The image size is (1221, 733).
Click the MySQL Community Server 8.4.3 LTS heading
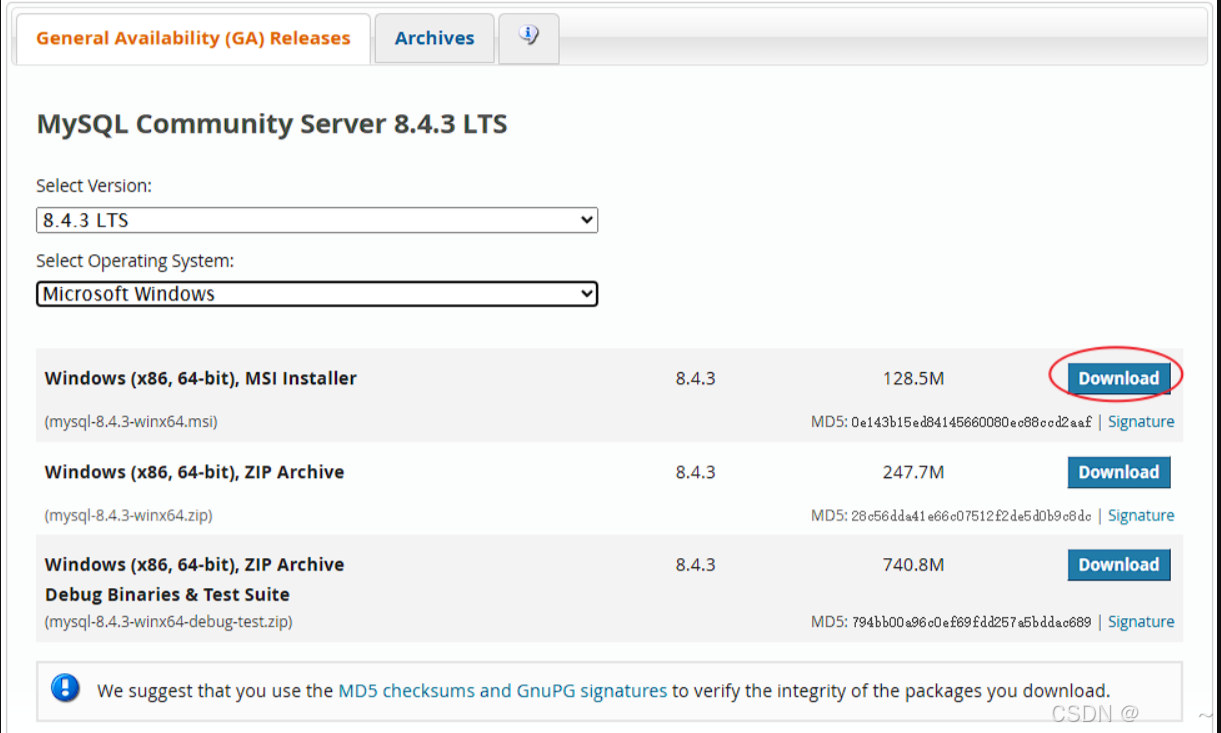(272, 124)
